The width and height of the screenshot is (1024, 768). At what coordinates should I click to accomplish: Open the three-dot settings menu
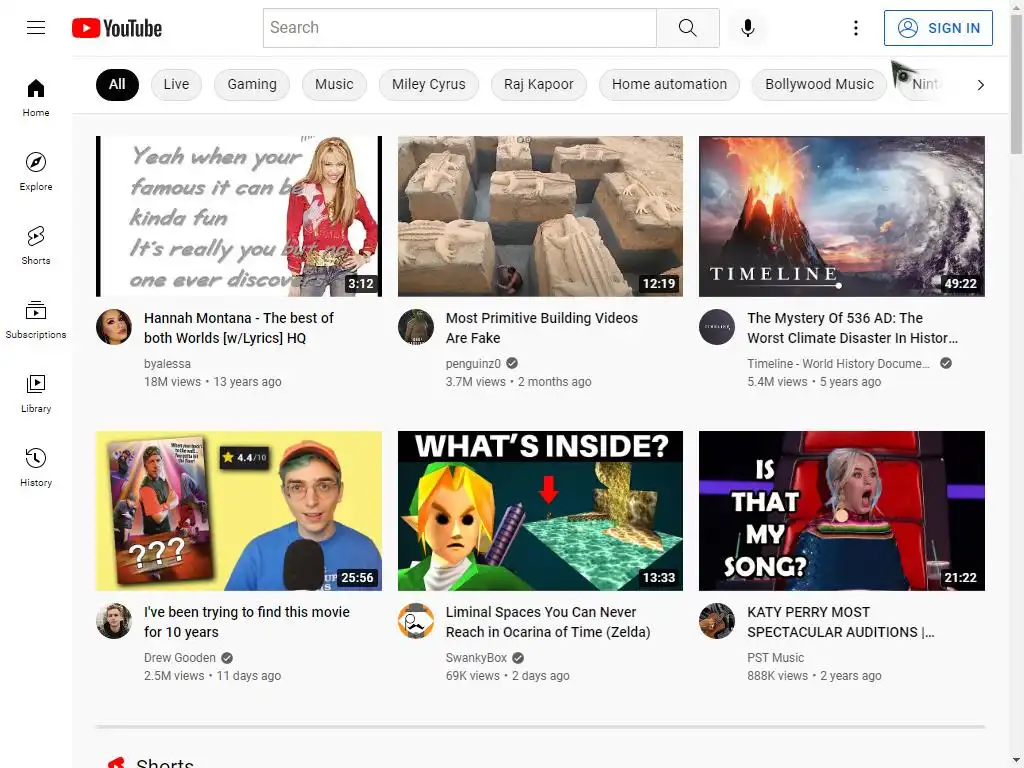point(856,28)
